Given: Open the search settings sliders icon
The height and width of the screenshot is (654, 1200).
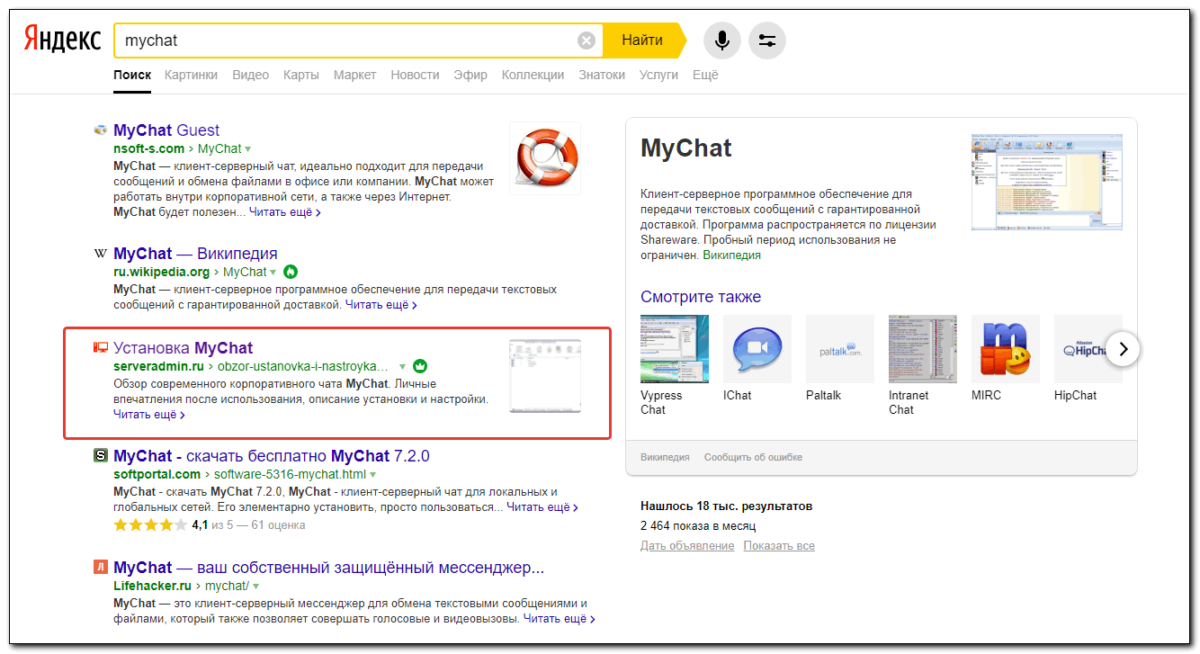Looking at the screenshot, I should (x=767, y=41).
